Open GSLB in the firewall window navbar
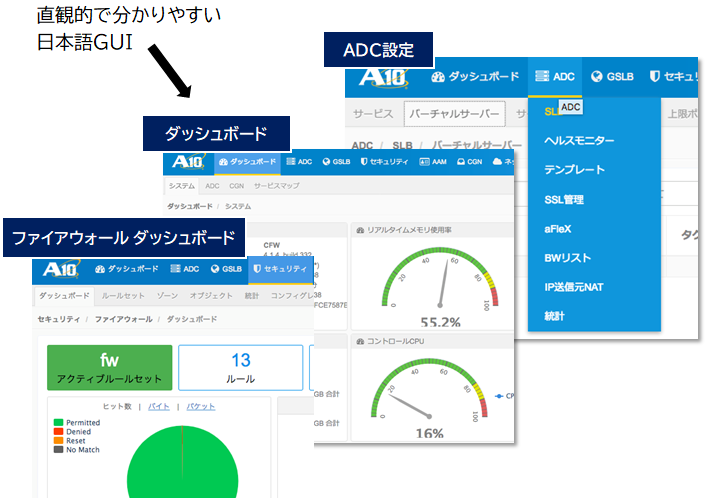This screenshot has height=498, width=707. (226, 269)
